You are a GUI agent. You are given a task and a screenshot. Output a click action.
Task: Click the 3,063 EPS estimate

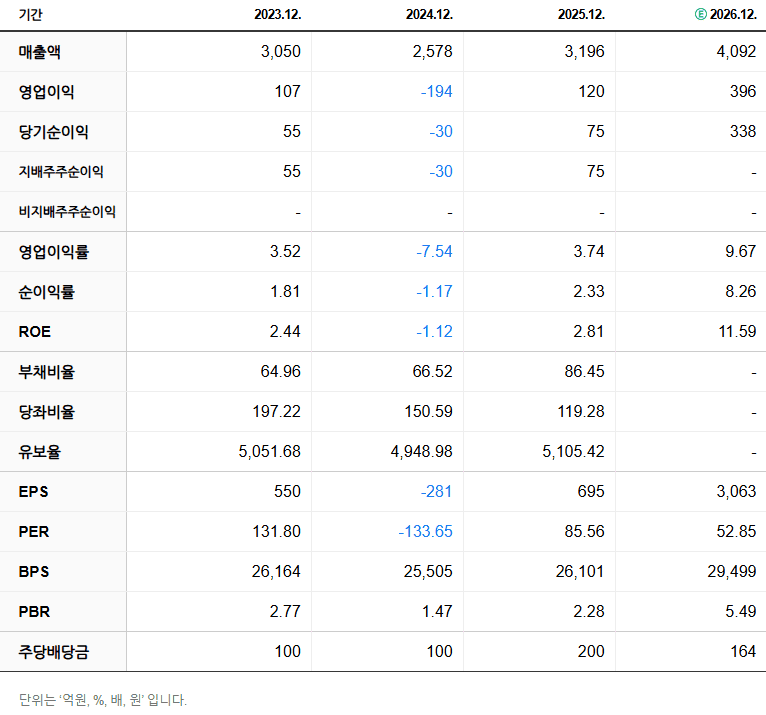(737, 492)
